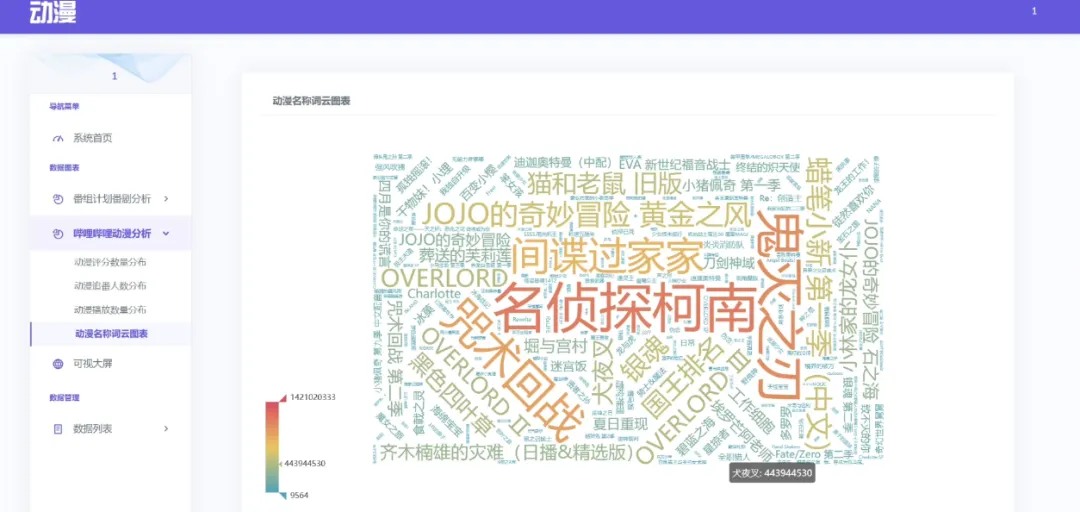Click the word 堀与宫村 in the cloud
Screen dimensions: 1080x512
coord(554,345)
